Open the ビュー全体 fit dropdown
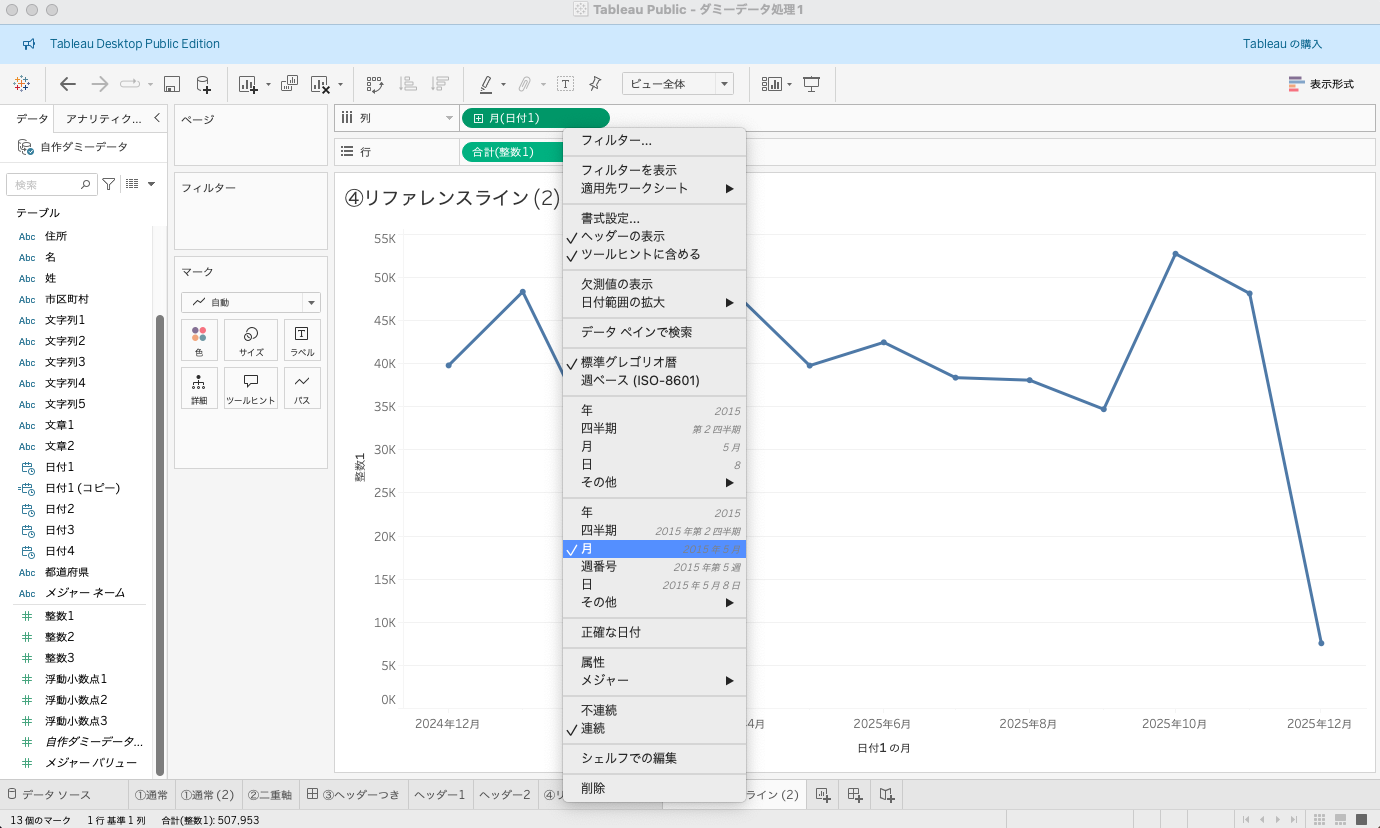This screenshot has width=1380, height=828. pos(677,84)
